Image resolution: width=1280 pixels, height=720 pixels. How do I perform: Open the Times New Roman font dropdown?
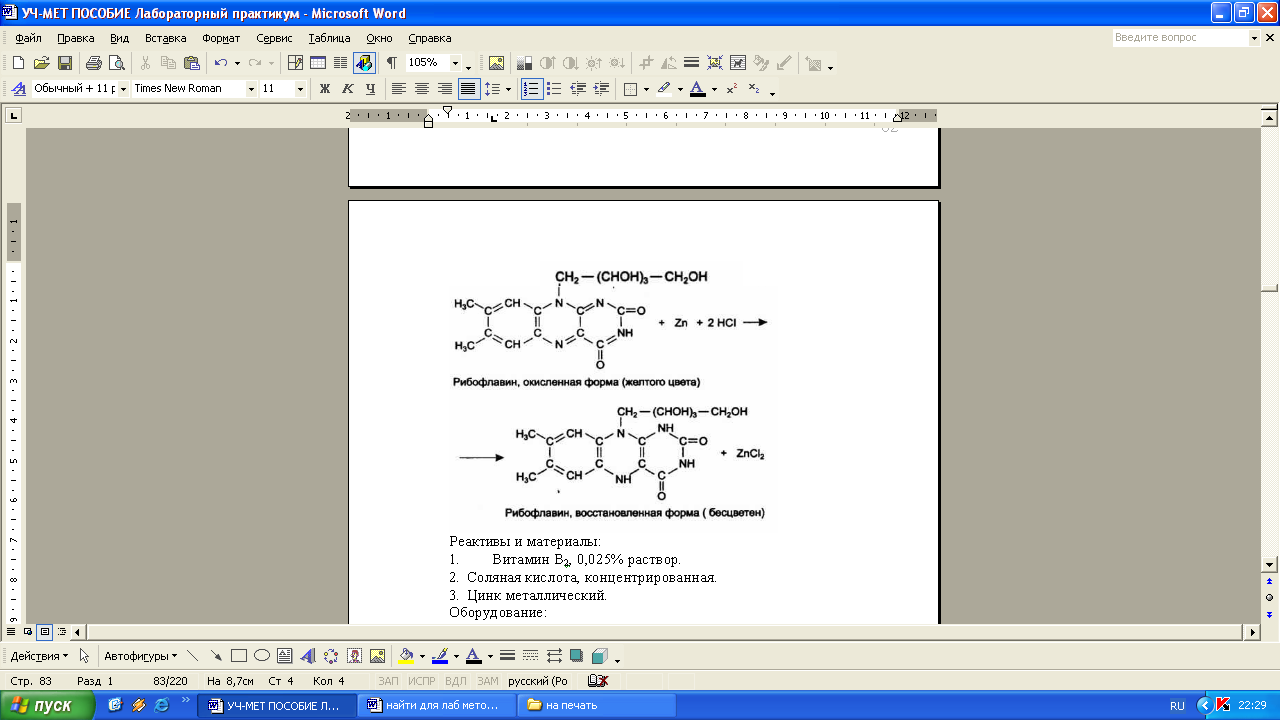click(251, 89)
